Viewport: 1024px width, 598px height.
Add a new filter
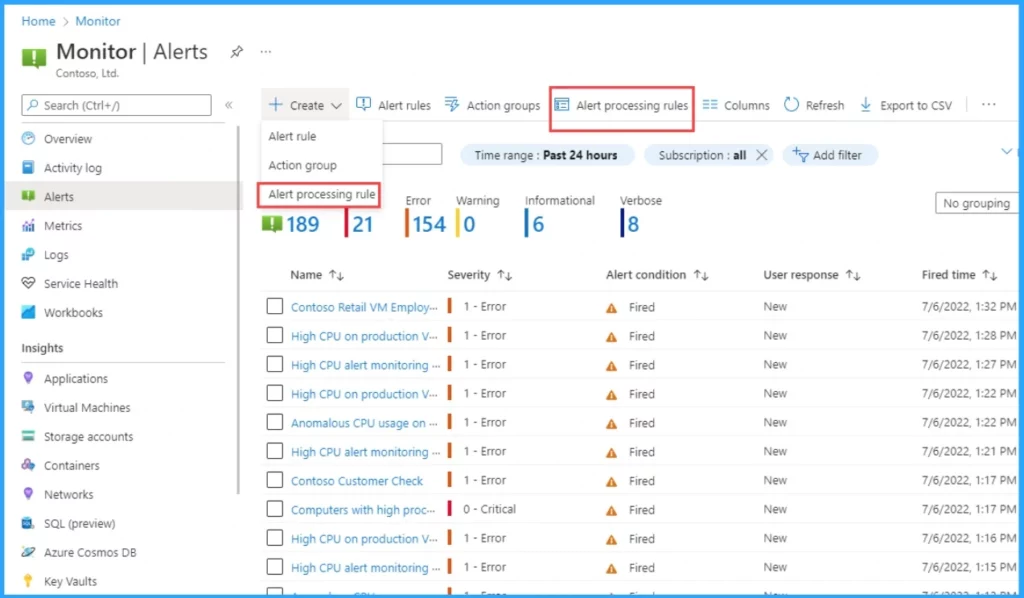[x=828, y=155]
